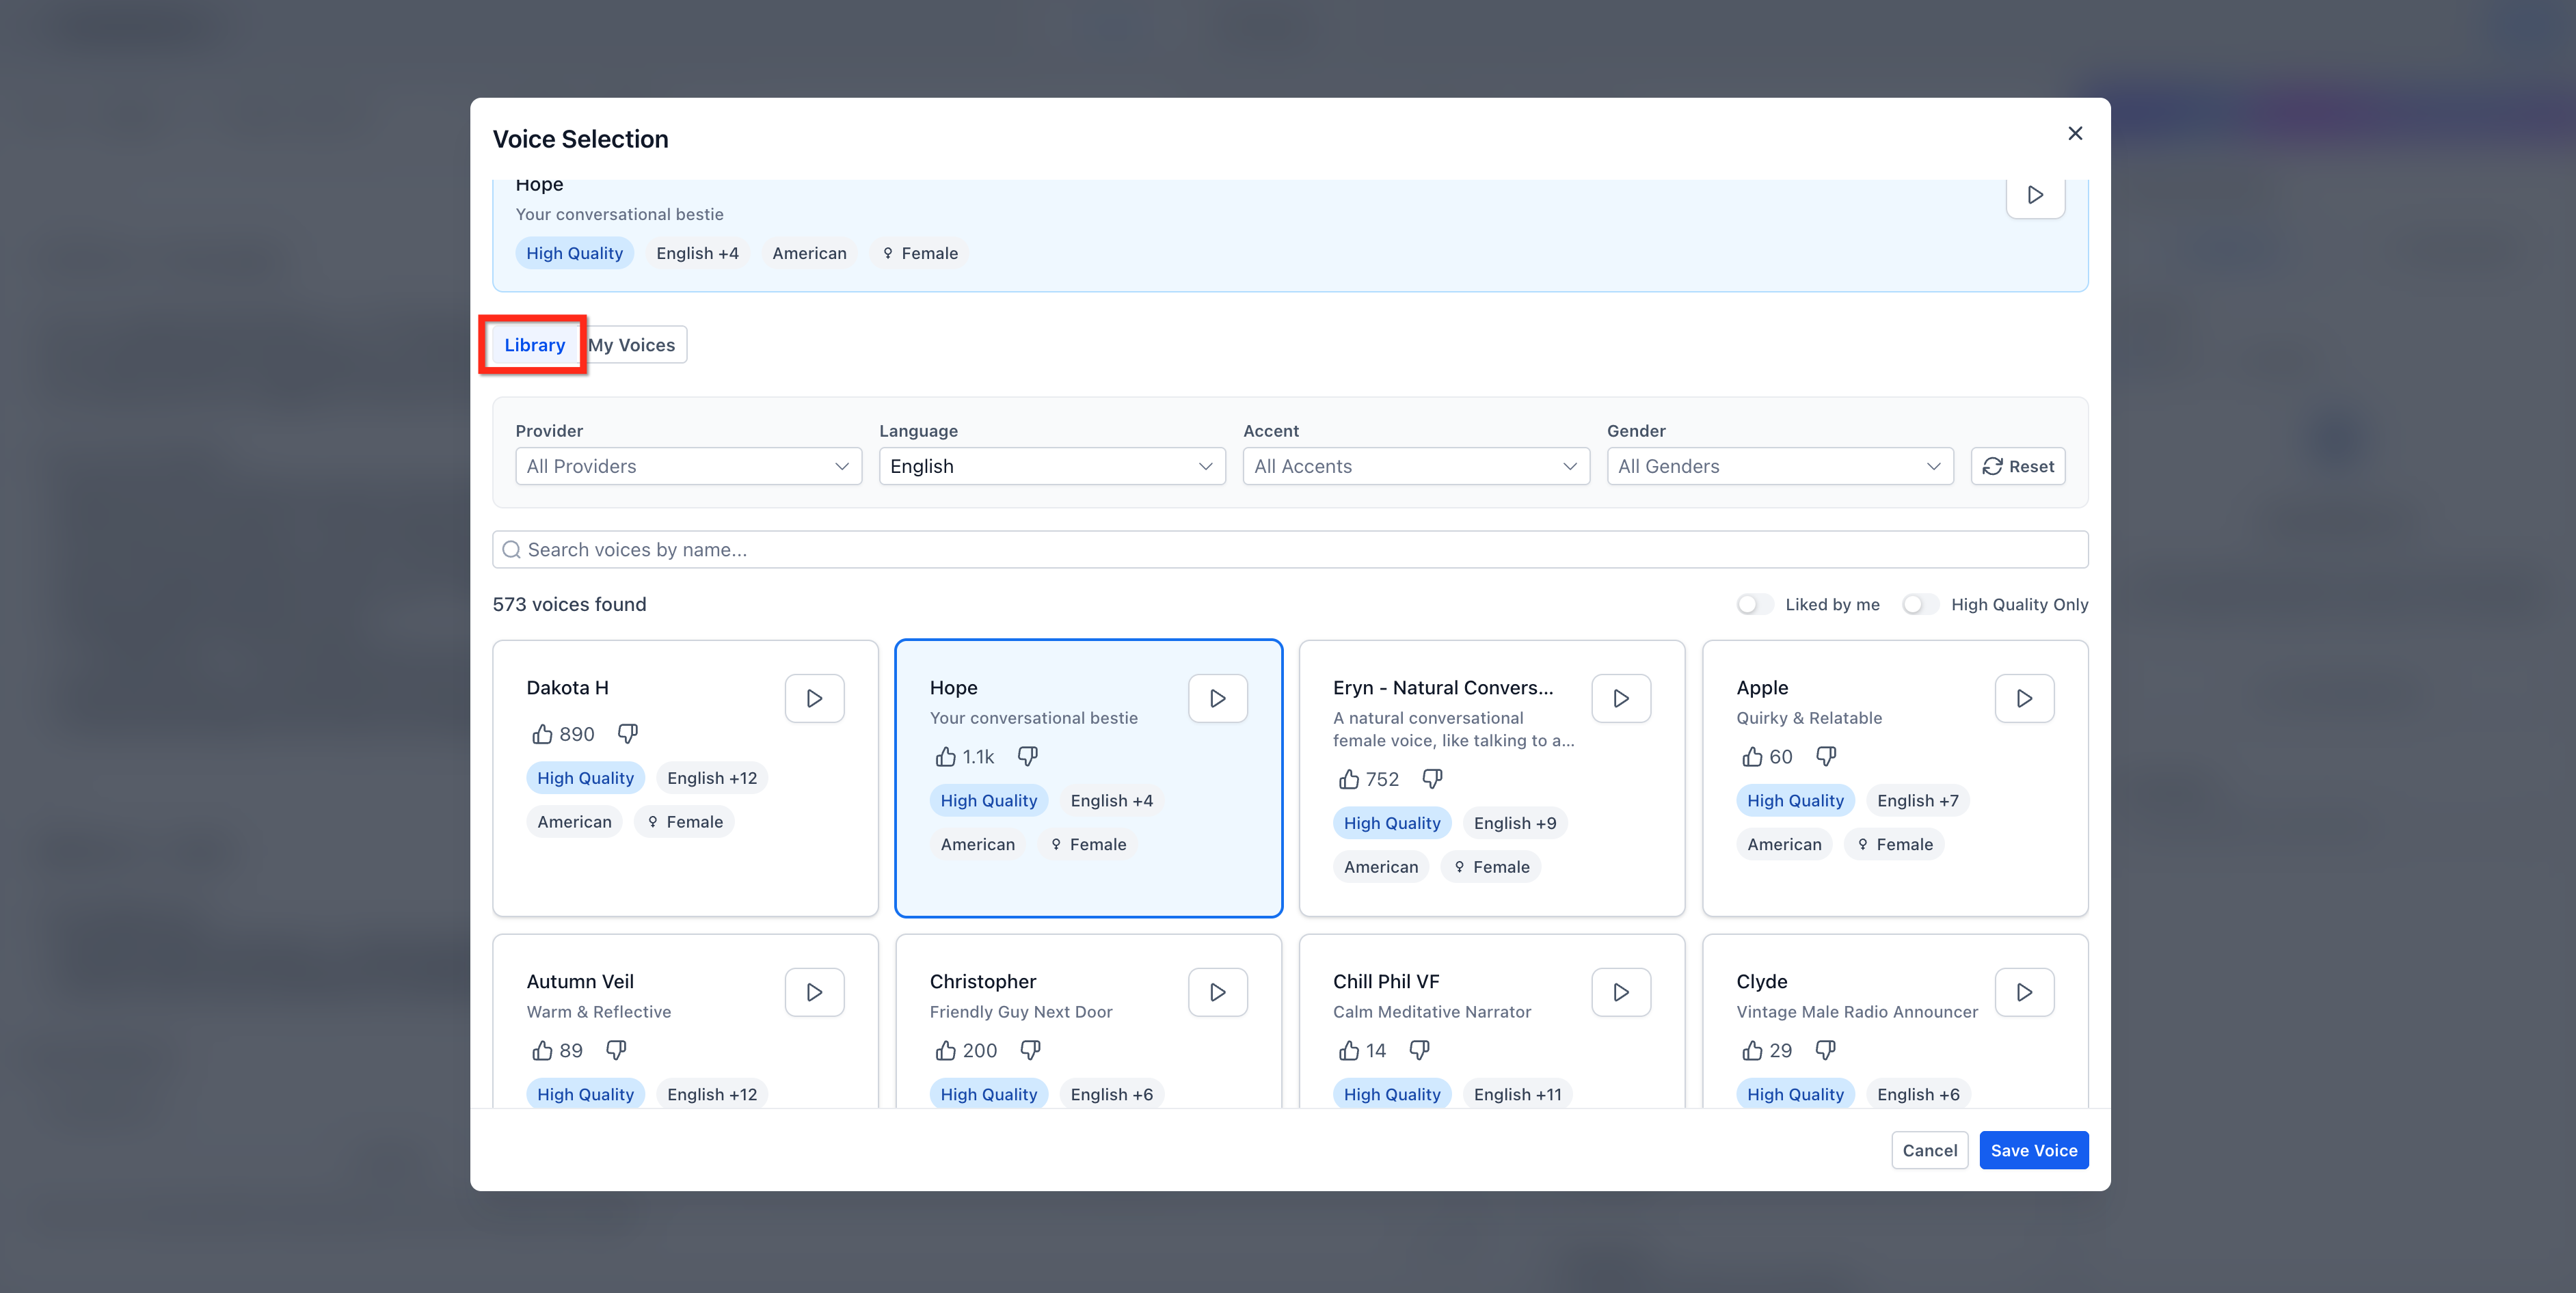
Task: Like the Apple voice
Action: tap(1752, 757)
